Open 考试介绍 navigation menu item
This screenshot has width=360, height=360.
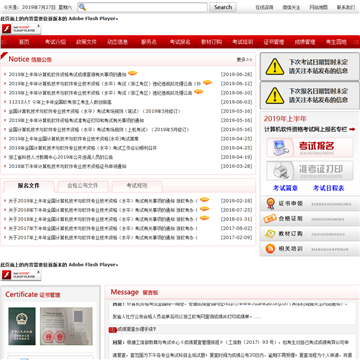coord(55,42)
